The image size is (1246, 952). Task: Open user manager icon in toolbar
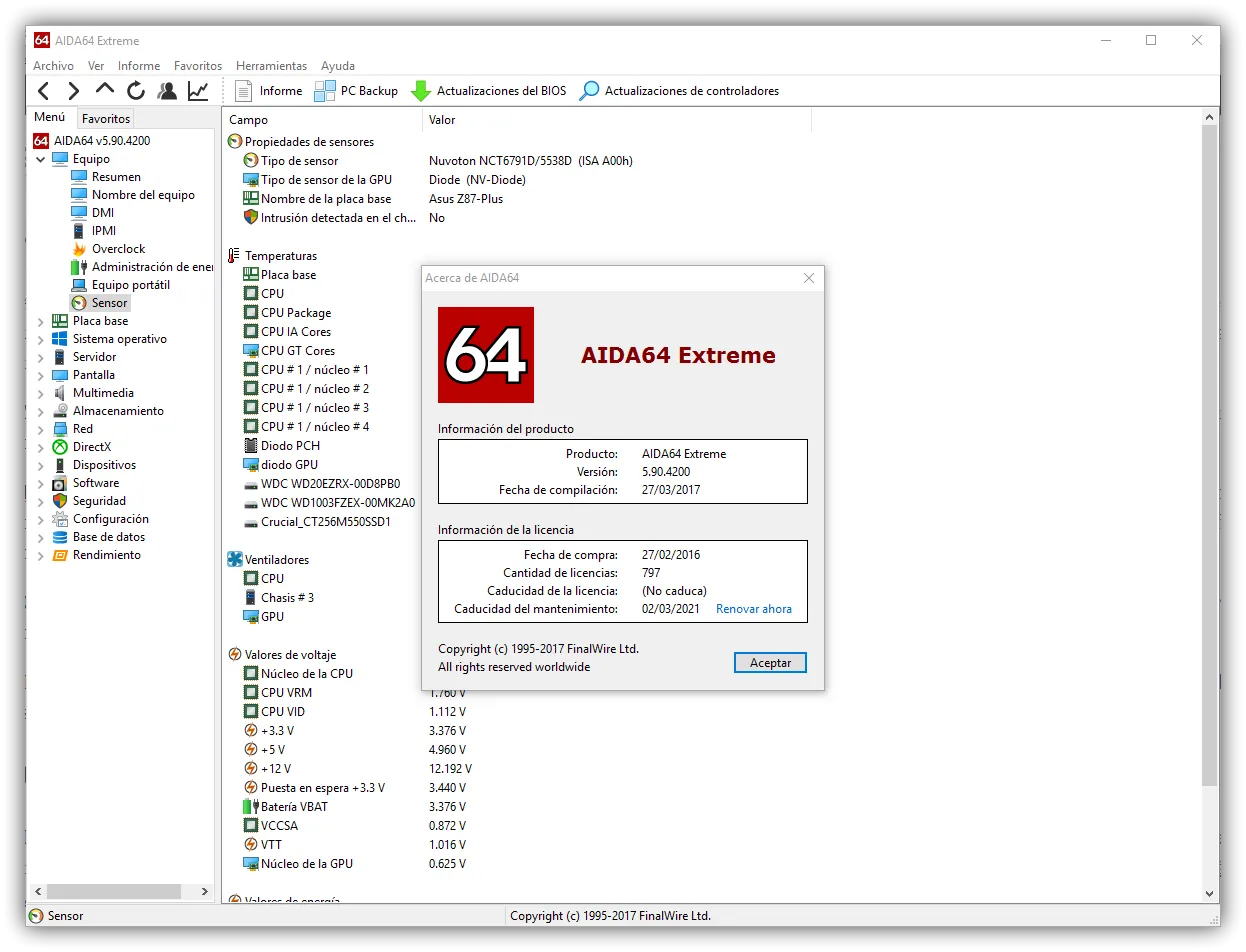pyautogui.click(x=167, y=91)
